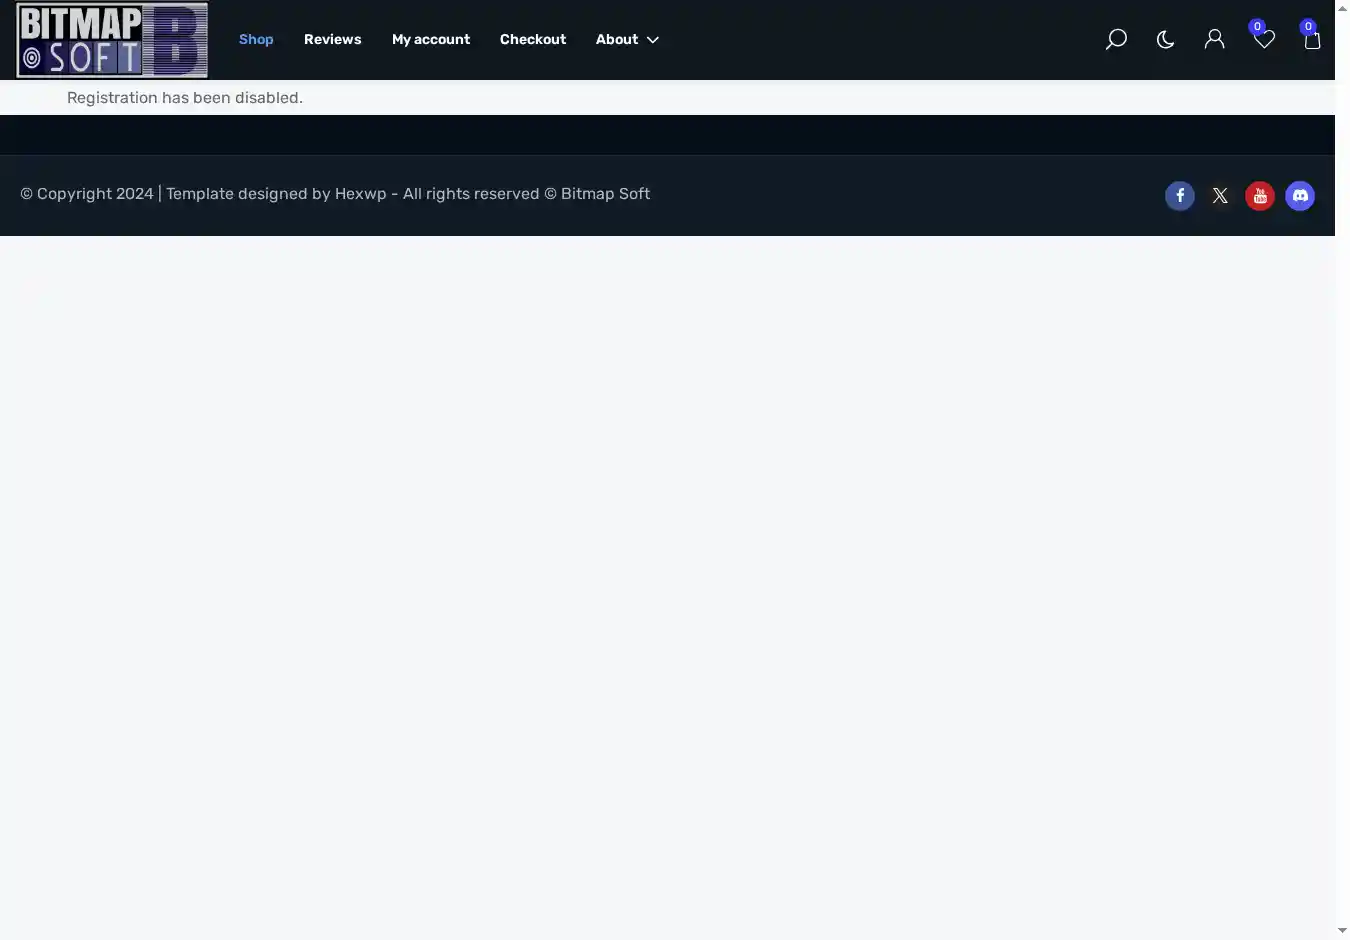
Task: Expand the chevron arrow beside About
Action: click(x=653, y=40)
